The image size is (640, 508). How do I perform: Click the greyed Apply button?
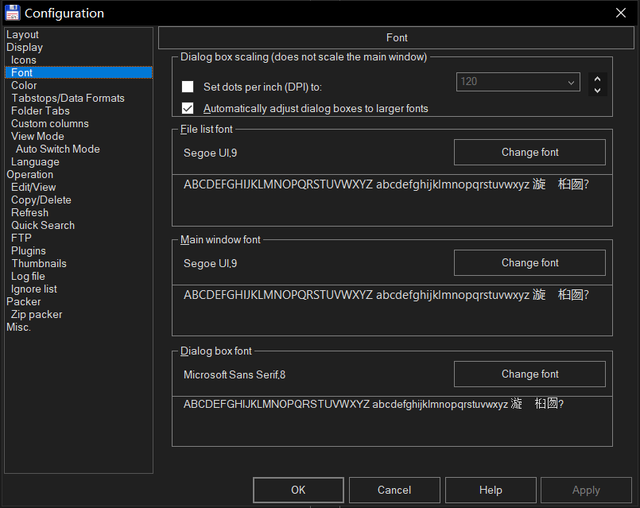586,490
